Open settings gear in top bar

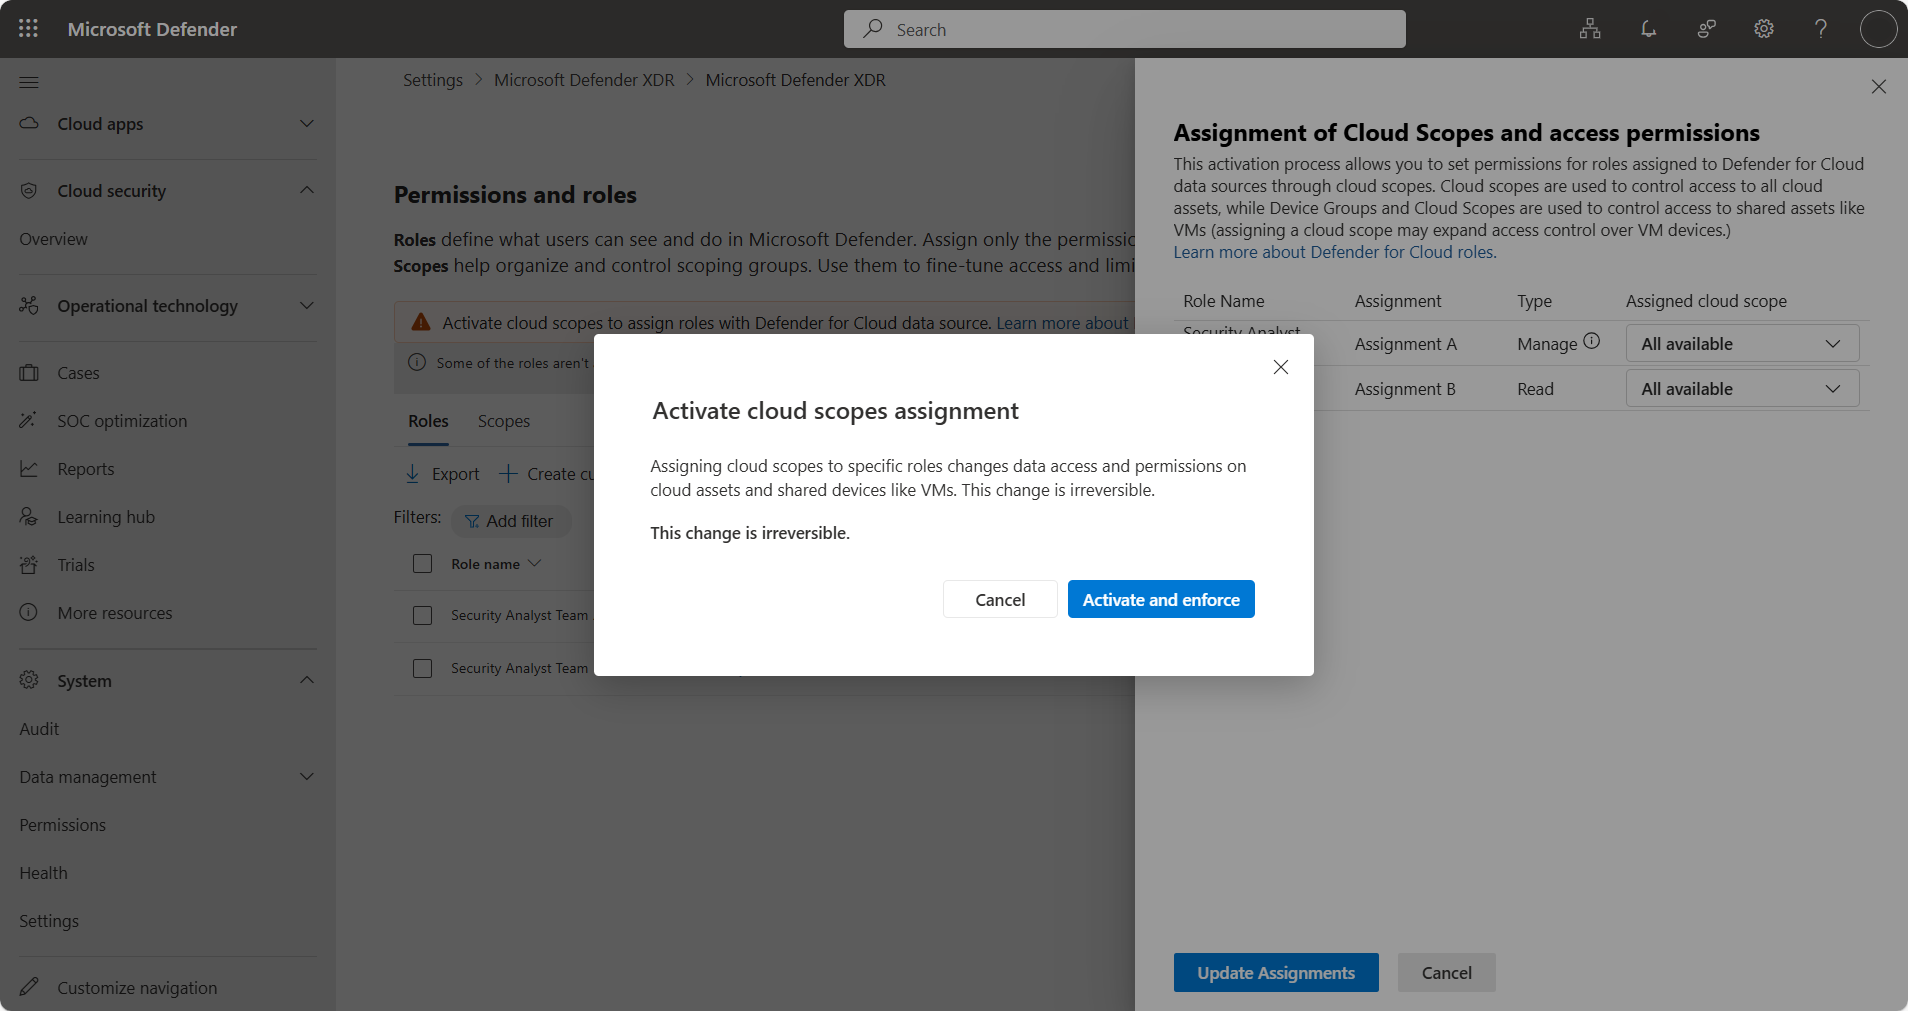point(1764,29)
